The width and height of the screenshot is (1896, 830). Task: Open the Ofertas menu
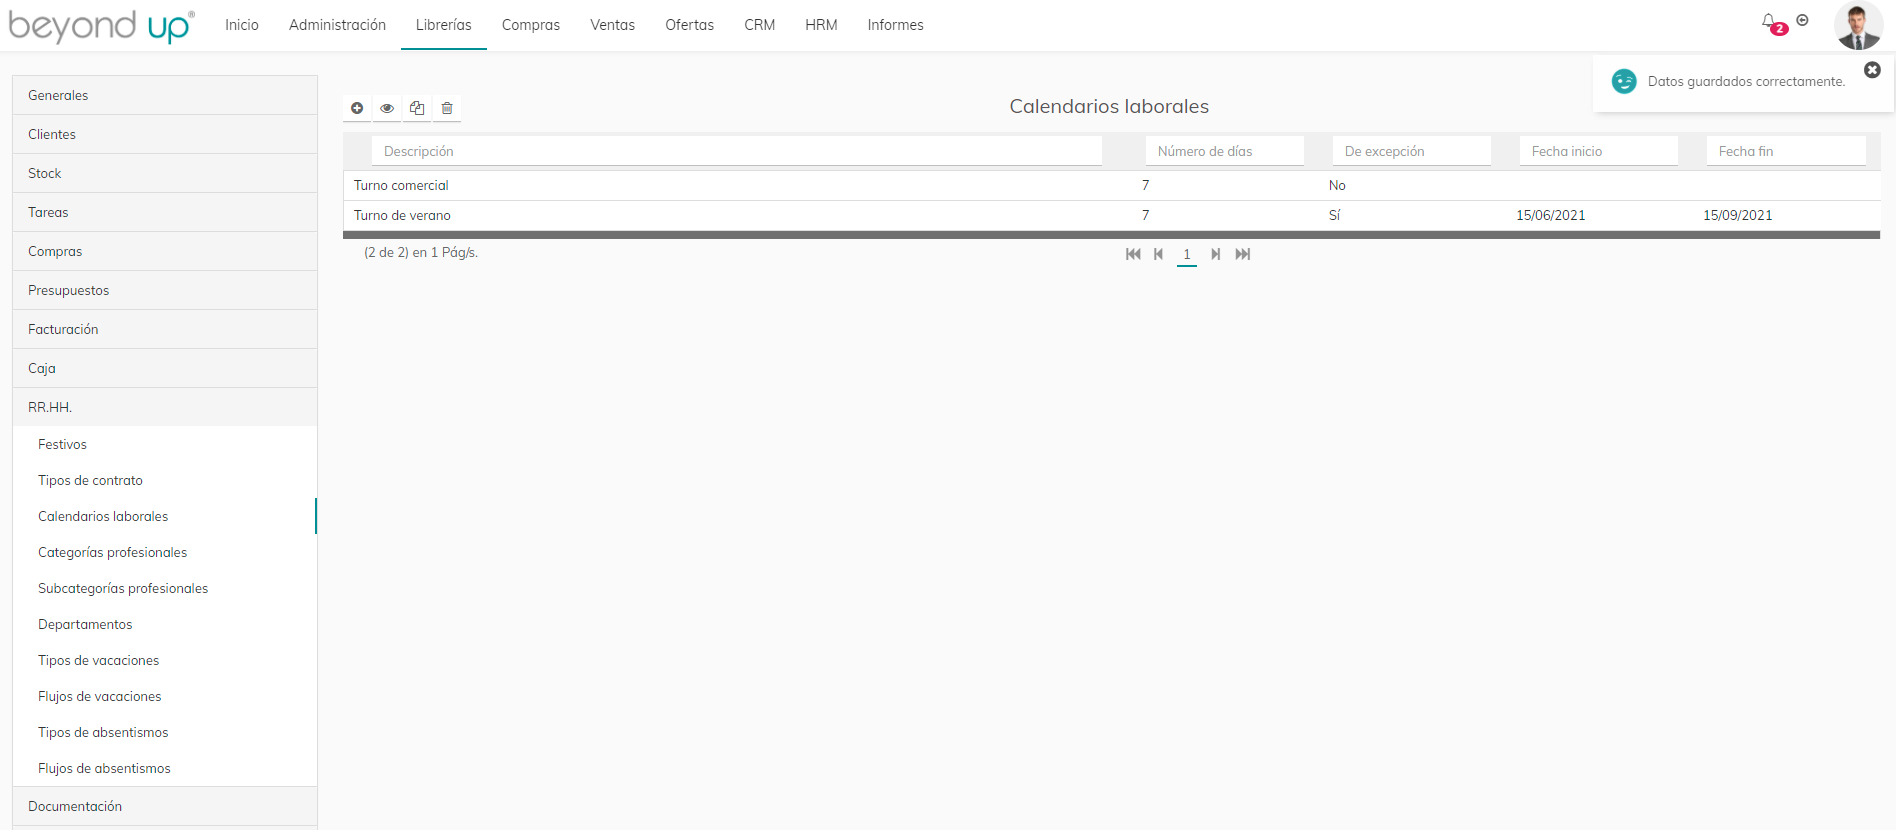tap(690, 25)
